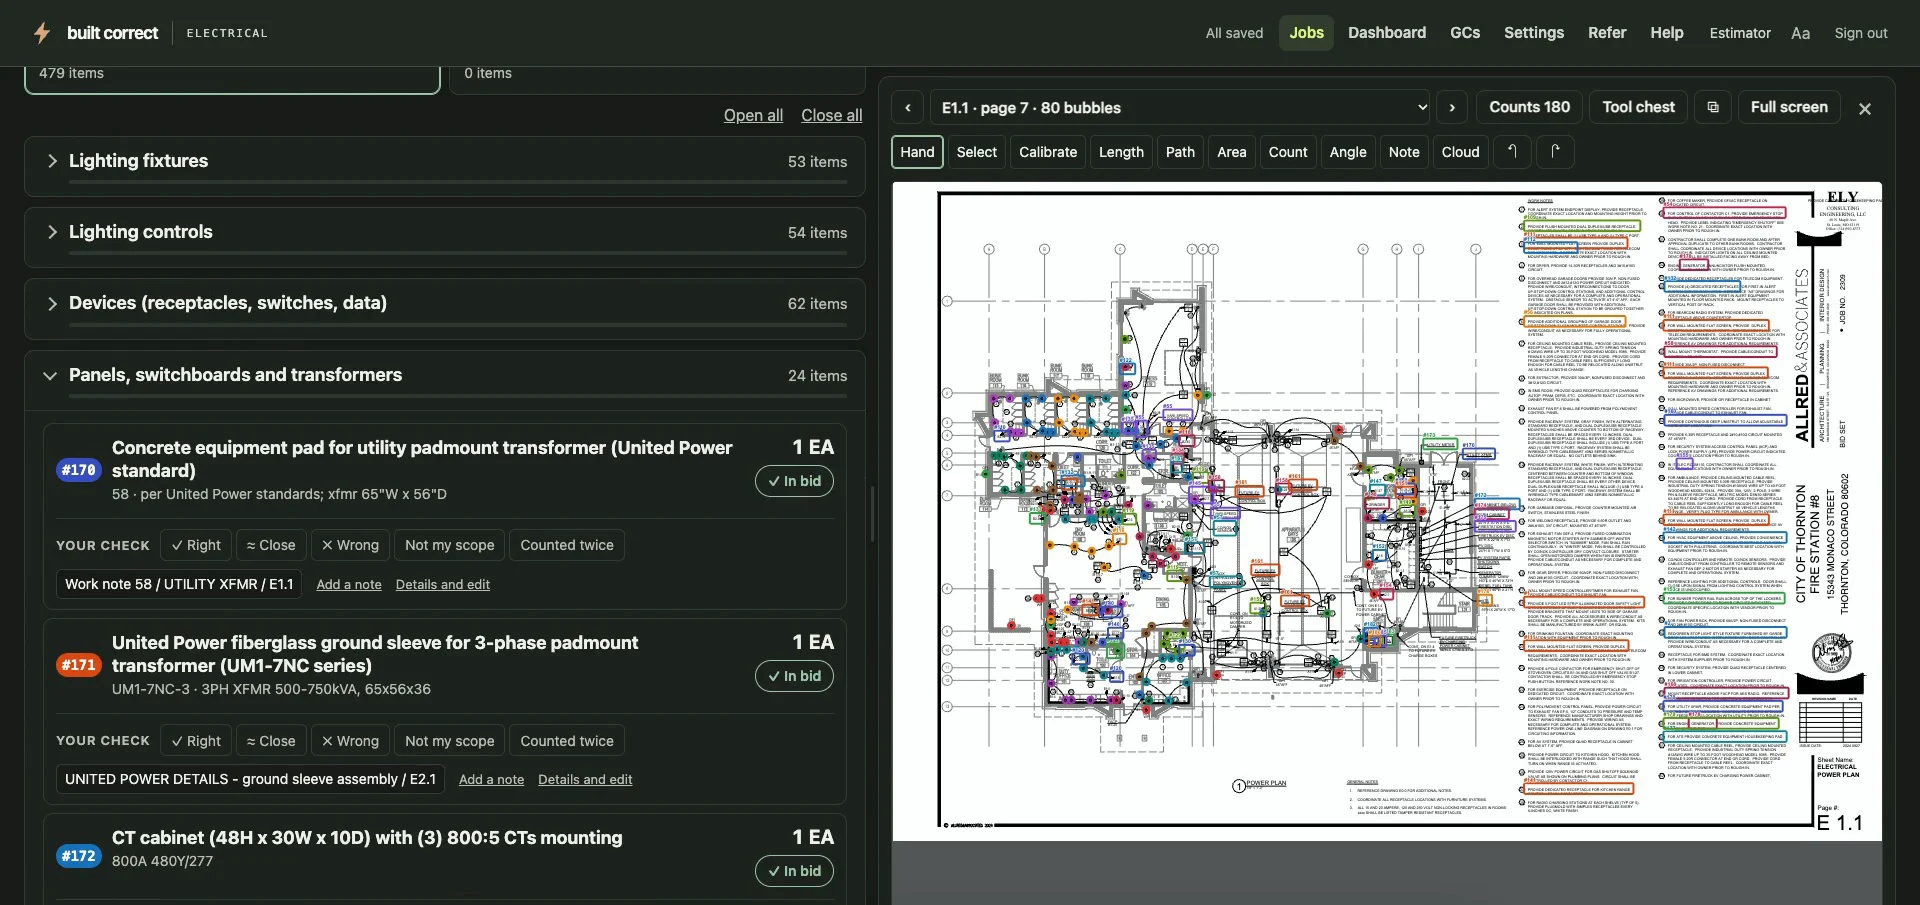Select the Count tool
Image resolution: width=1920 pixels, height=905 pixels.
[x=1288, y=152]
